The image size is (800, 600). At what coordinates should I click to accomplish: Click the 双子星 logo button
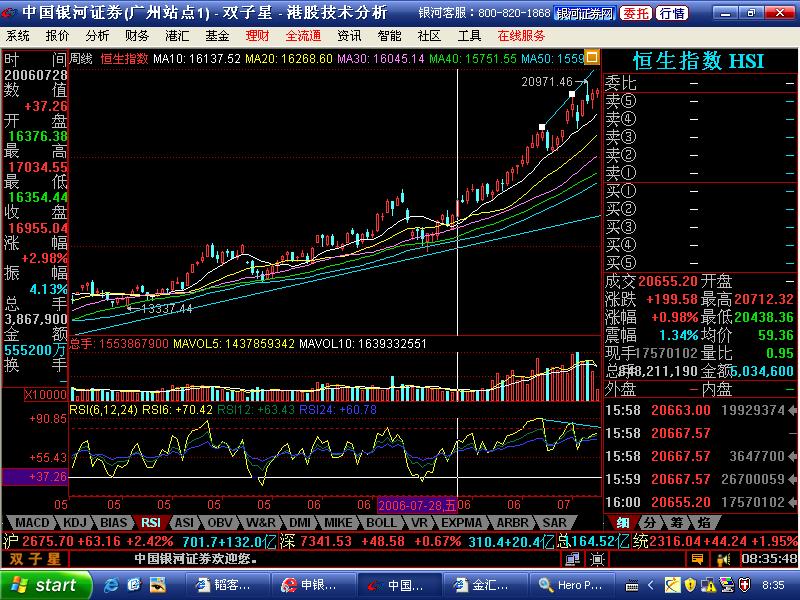pyautogui.click(x=35, y=559)
